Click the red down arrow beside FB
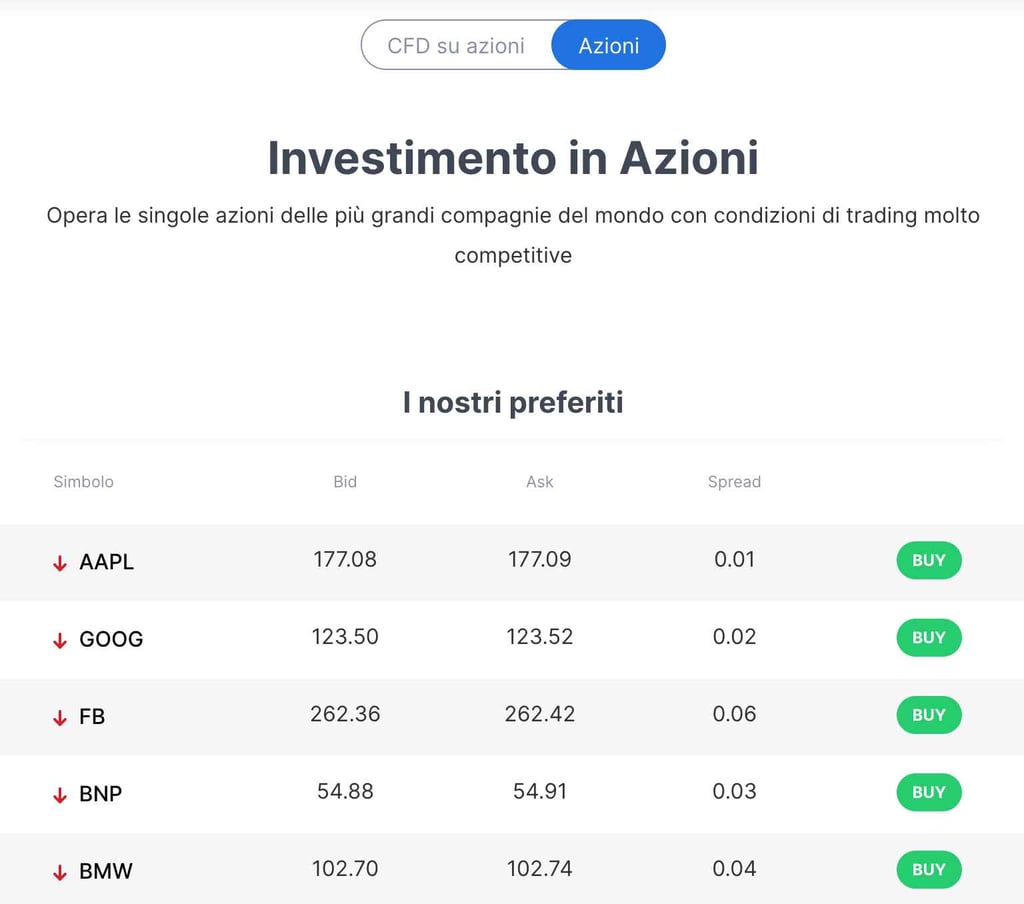This screenshot has height=904, width=1024. (x=60, y=717)
